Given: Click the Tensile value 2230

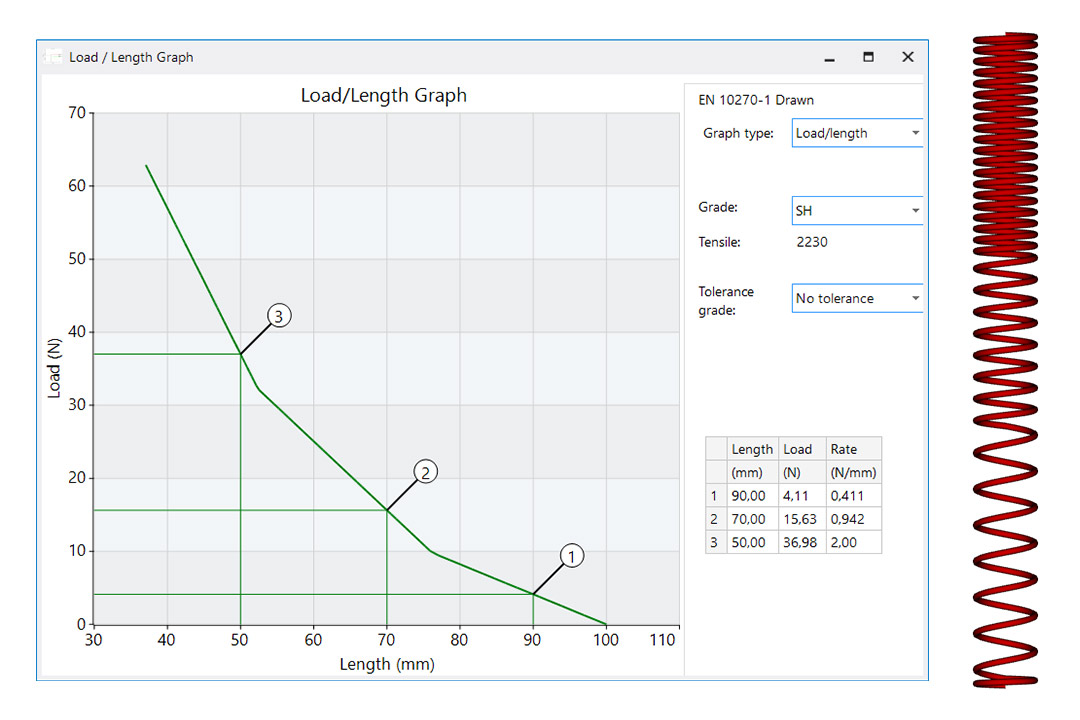Looking at the screenshot, I should tap(811, 242).
